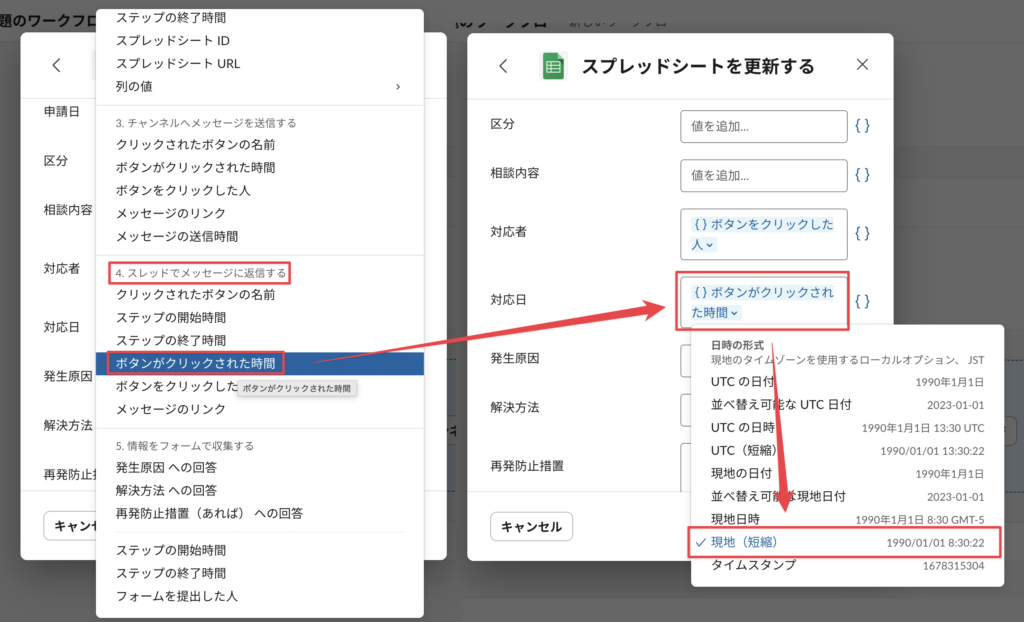The height and width of the screenshot is (622, 1024).
Task: Open the ボタンがクリックされた時間 token dropdown in 対応日
Action: point(735,313)
